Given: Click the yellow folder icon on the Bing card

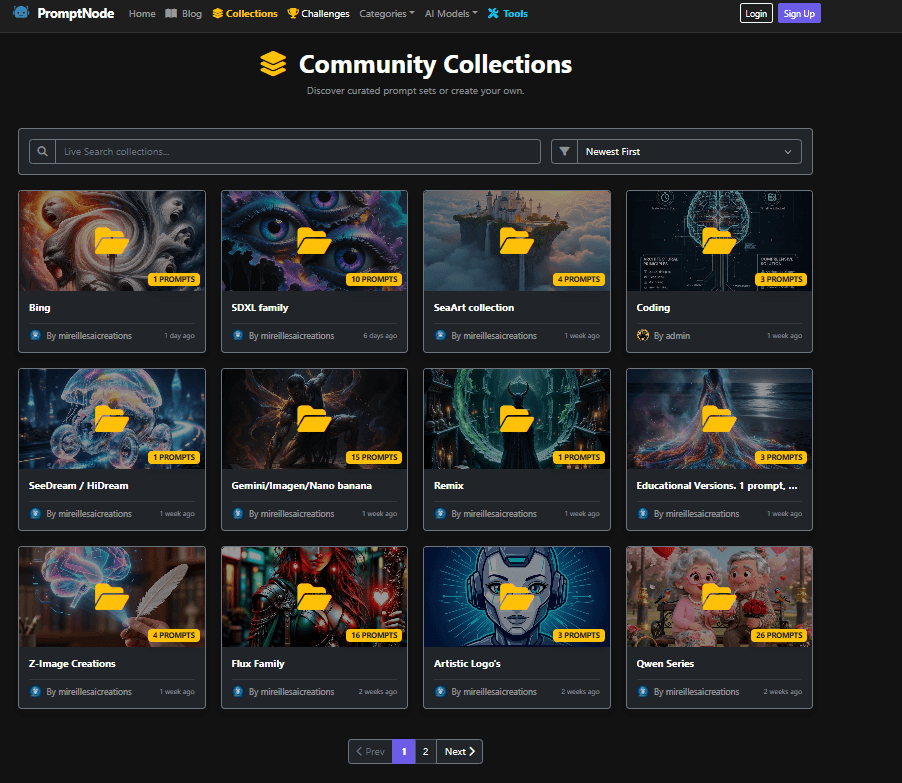Looking at the screenshot, I should tap(111, 239).
